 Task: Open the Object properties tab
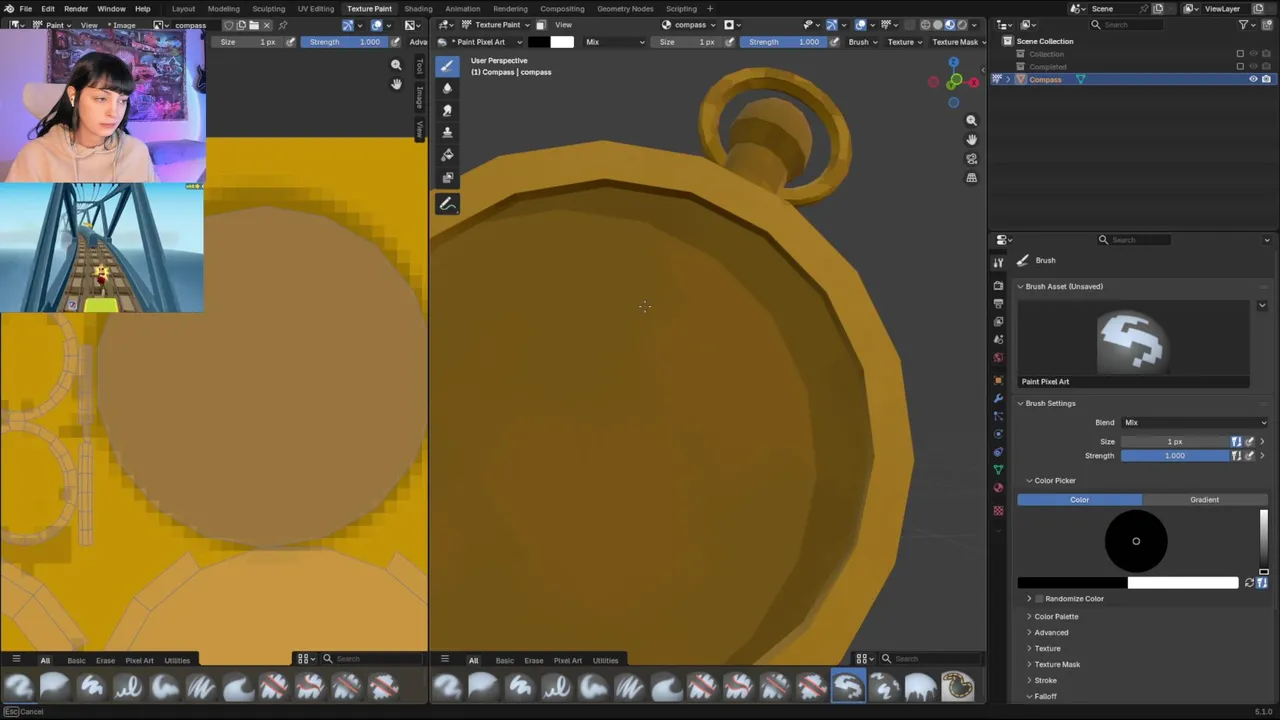tap(998, 380)
